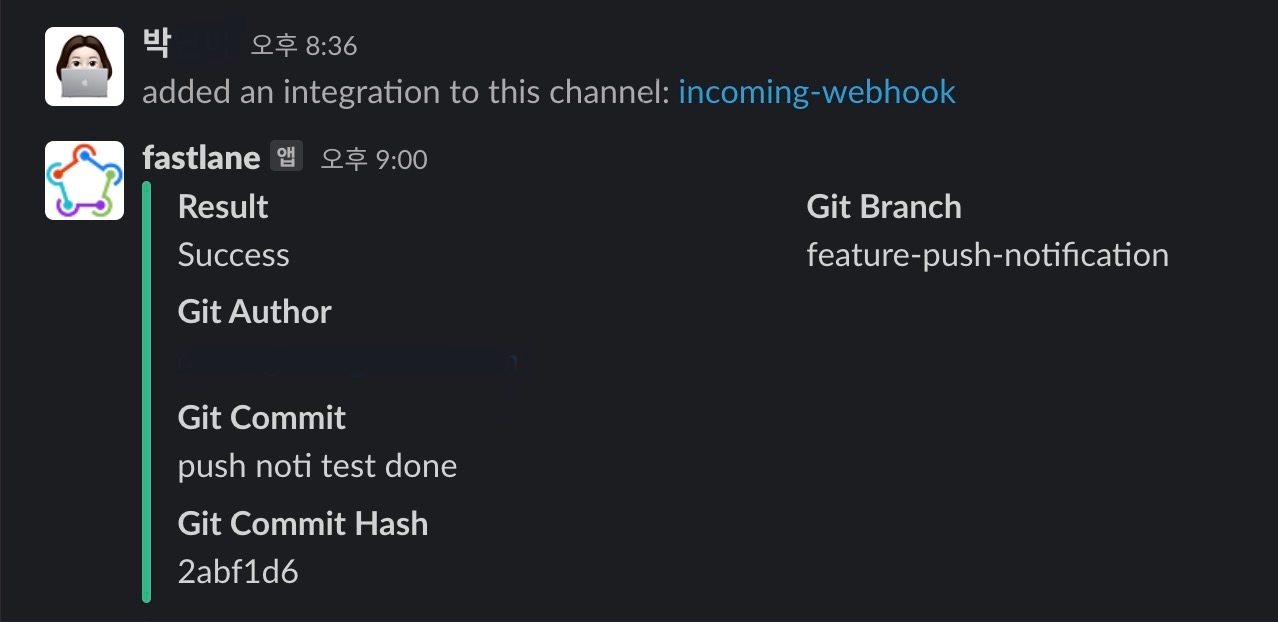Click the blurred Git Author value
Image resolution: width=1278 pixels, height=622 pixels.
tap(346, 362)
